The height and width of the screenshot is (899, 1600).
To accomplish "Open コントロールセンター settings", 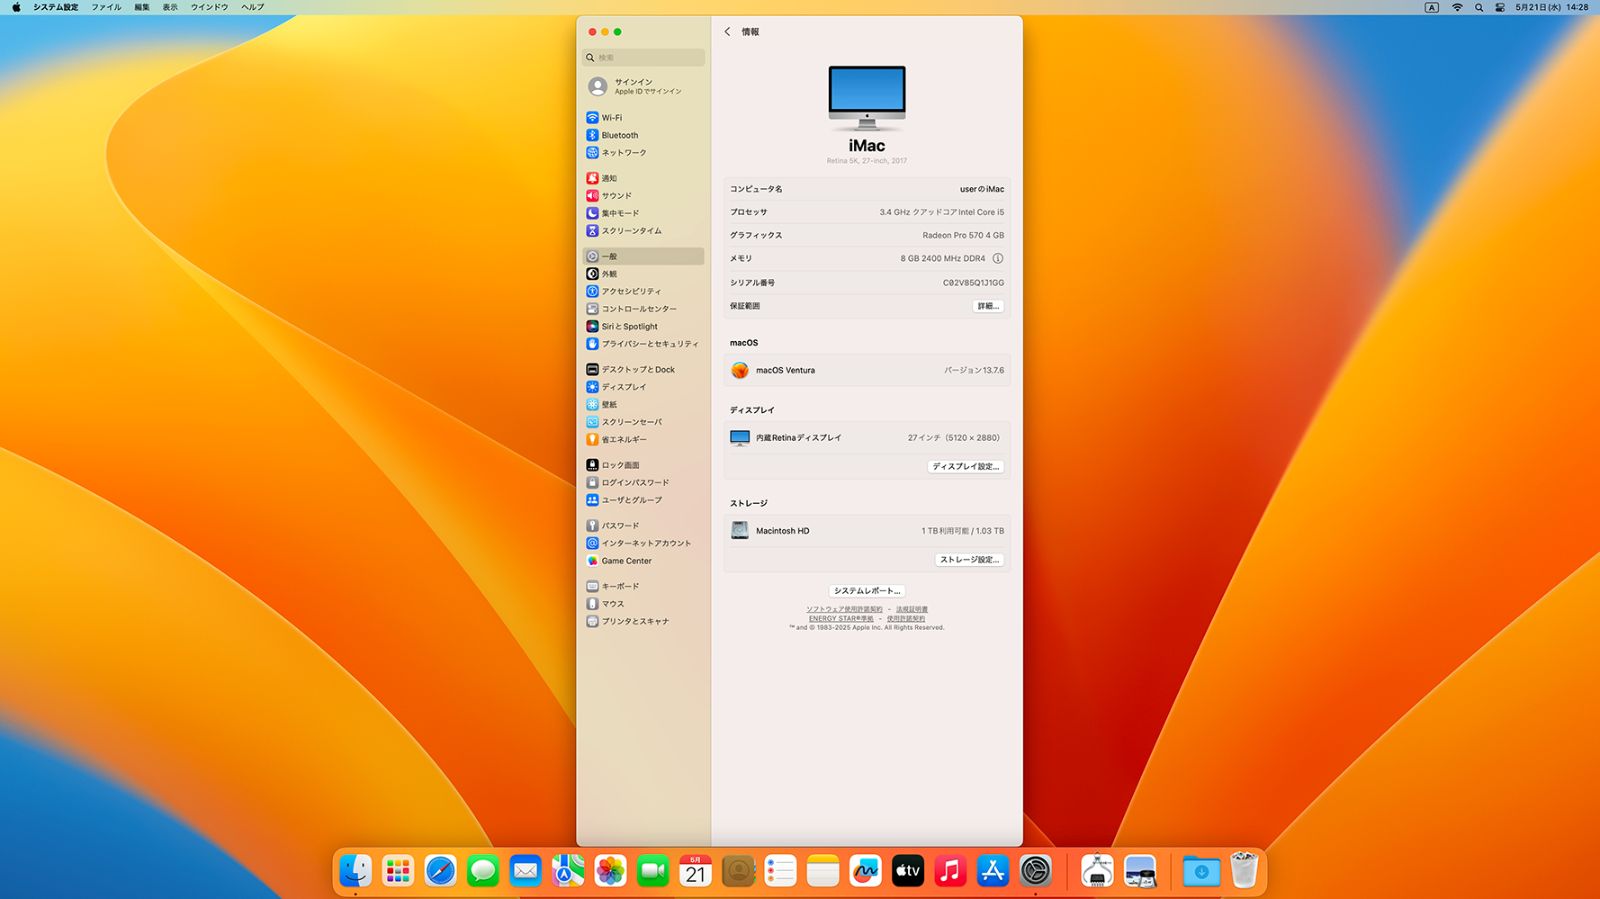I will [644, 309].
